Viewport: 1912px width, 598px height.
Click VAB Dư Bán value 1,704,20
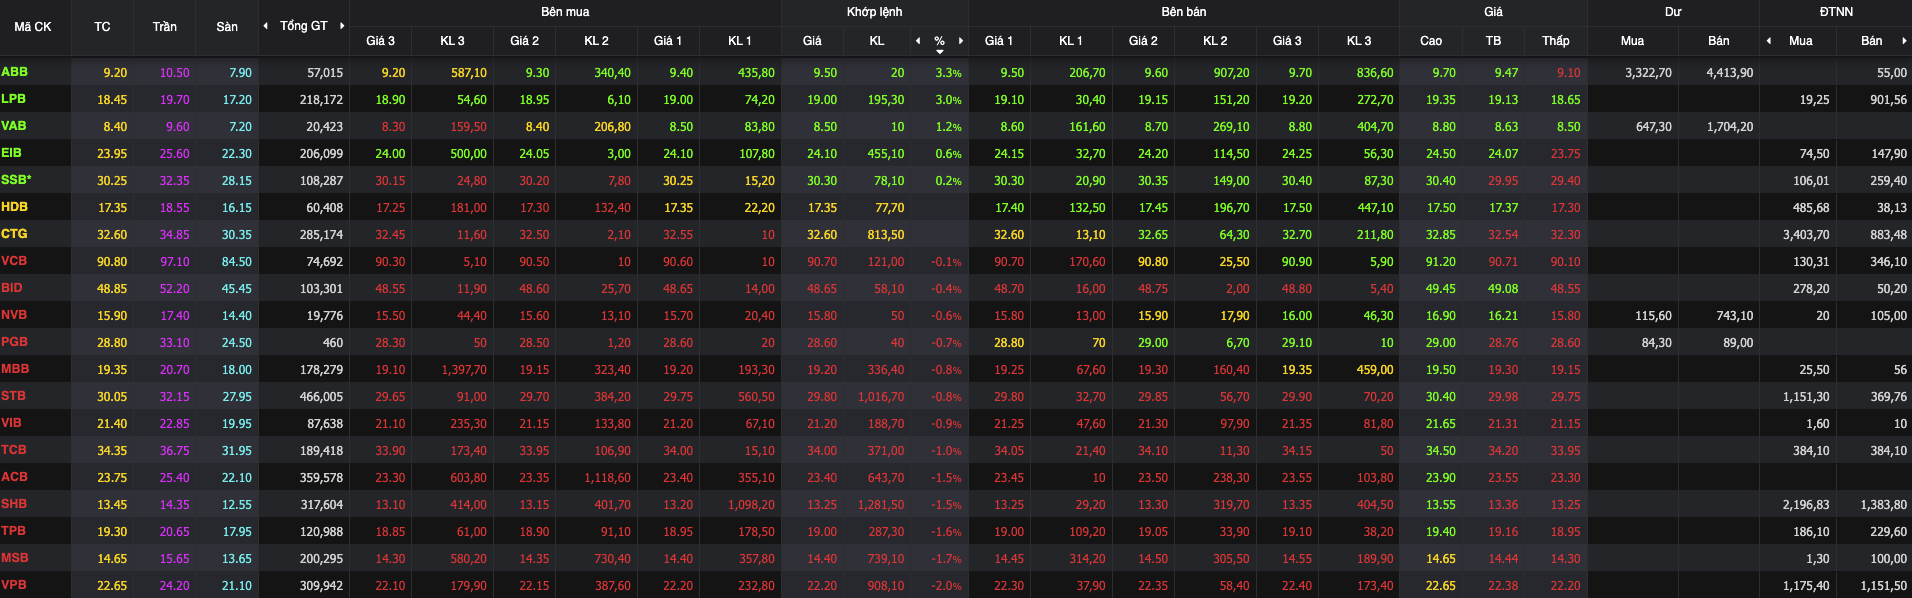tap(1730, 127)
